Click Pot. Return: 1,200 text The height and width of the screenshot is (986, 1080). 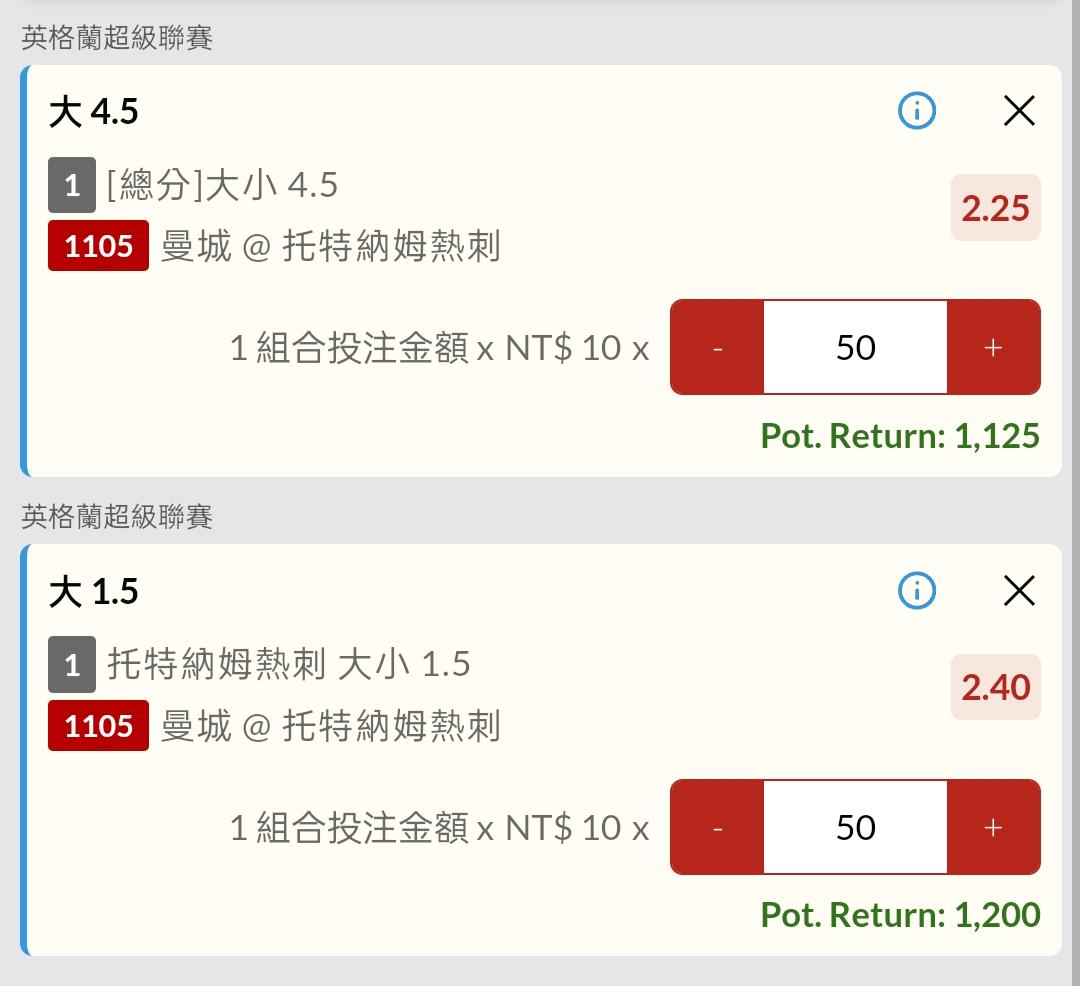900,915
